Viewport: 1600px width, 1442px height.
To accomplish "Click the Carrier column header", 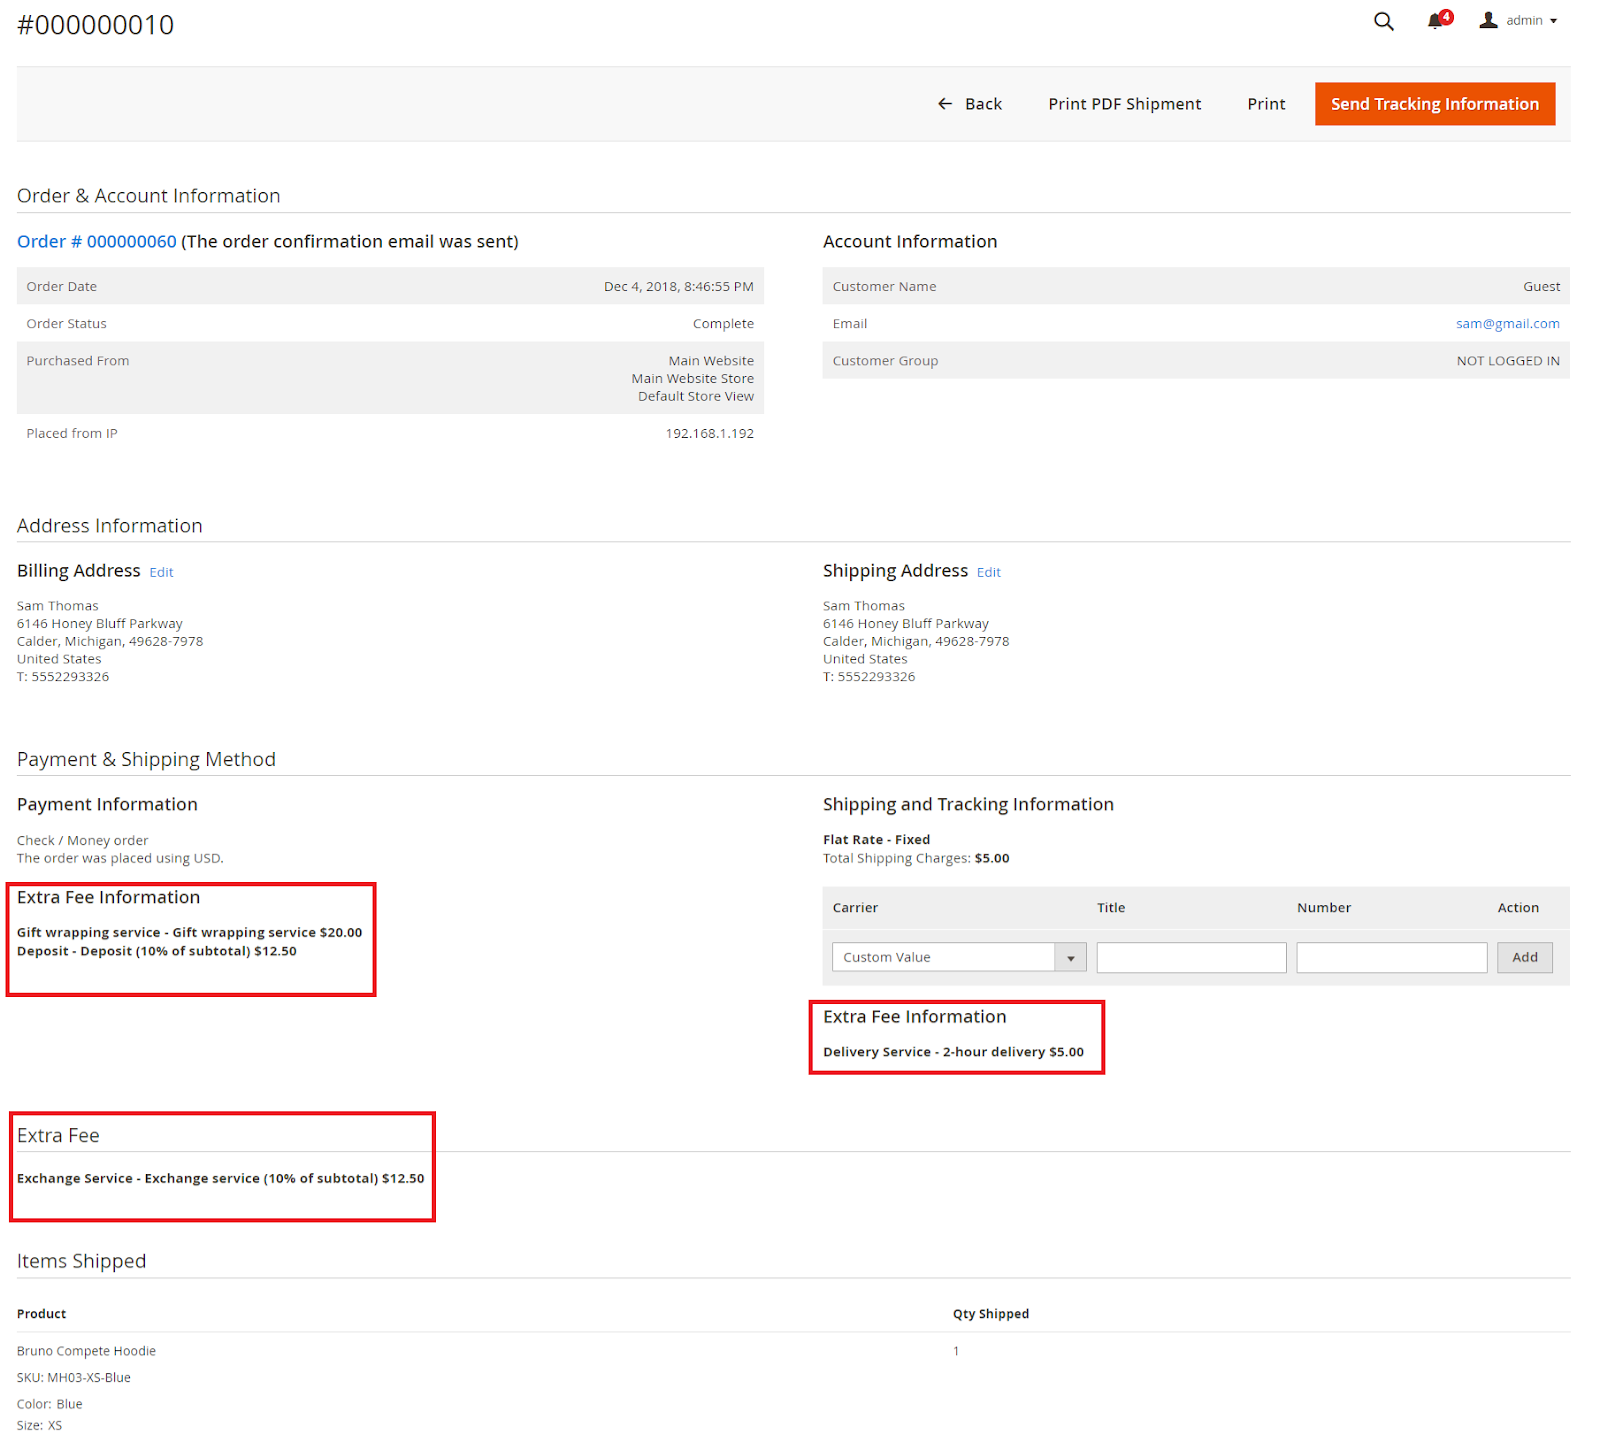I will pos(855,908).
